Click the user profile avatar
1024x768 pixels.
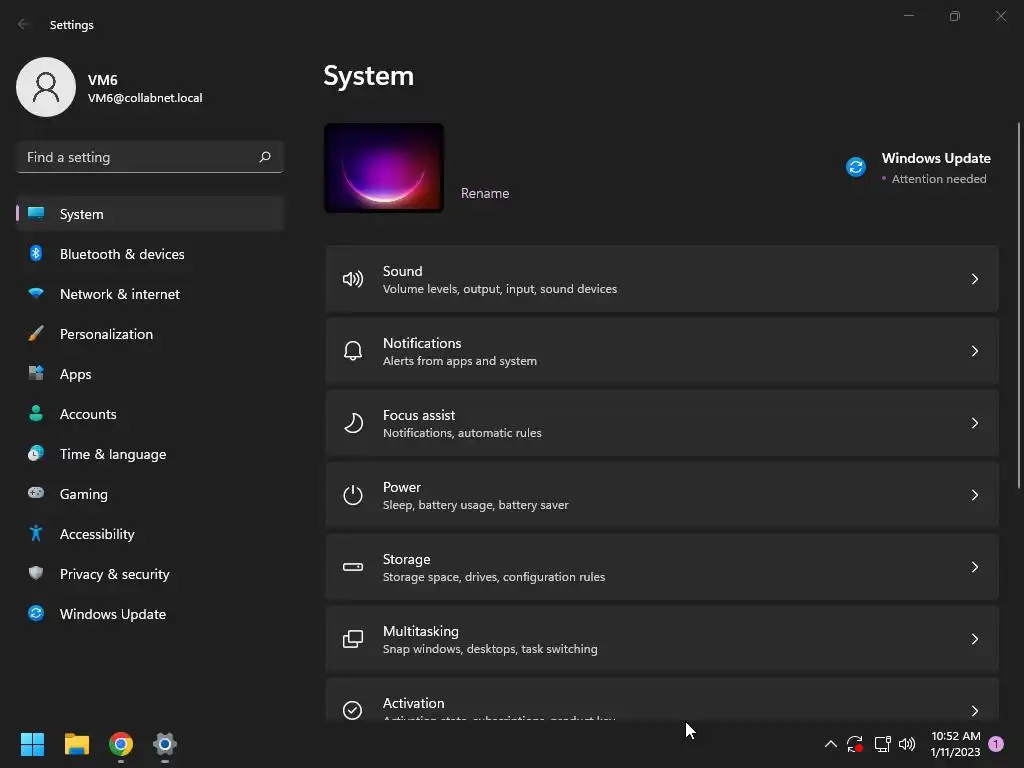(46, 87)
